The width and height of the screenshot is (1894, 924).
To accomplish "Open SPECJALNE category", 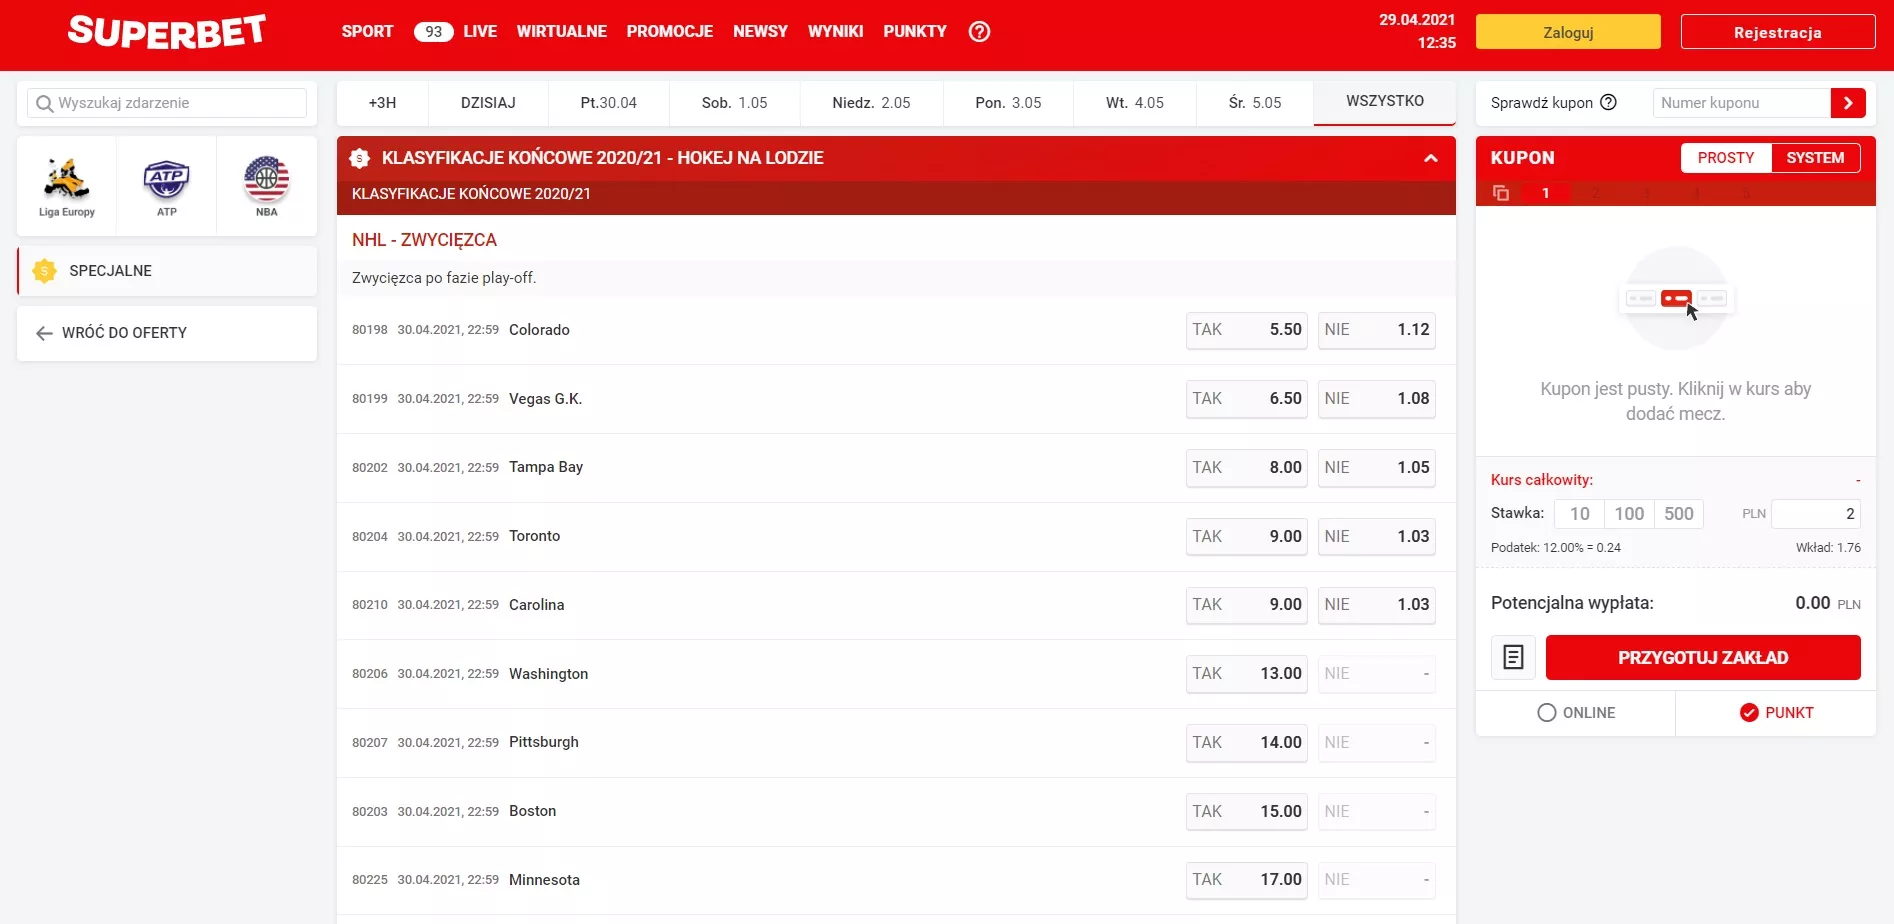I will tap(167, 271).
